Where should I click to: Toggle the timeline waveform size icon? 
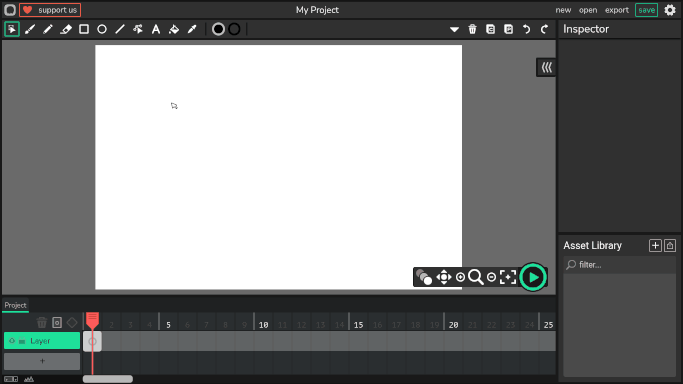point(29,379)
